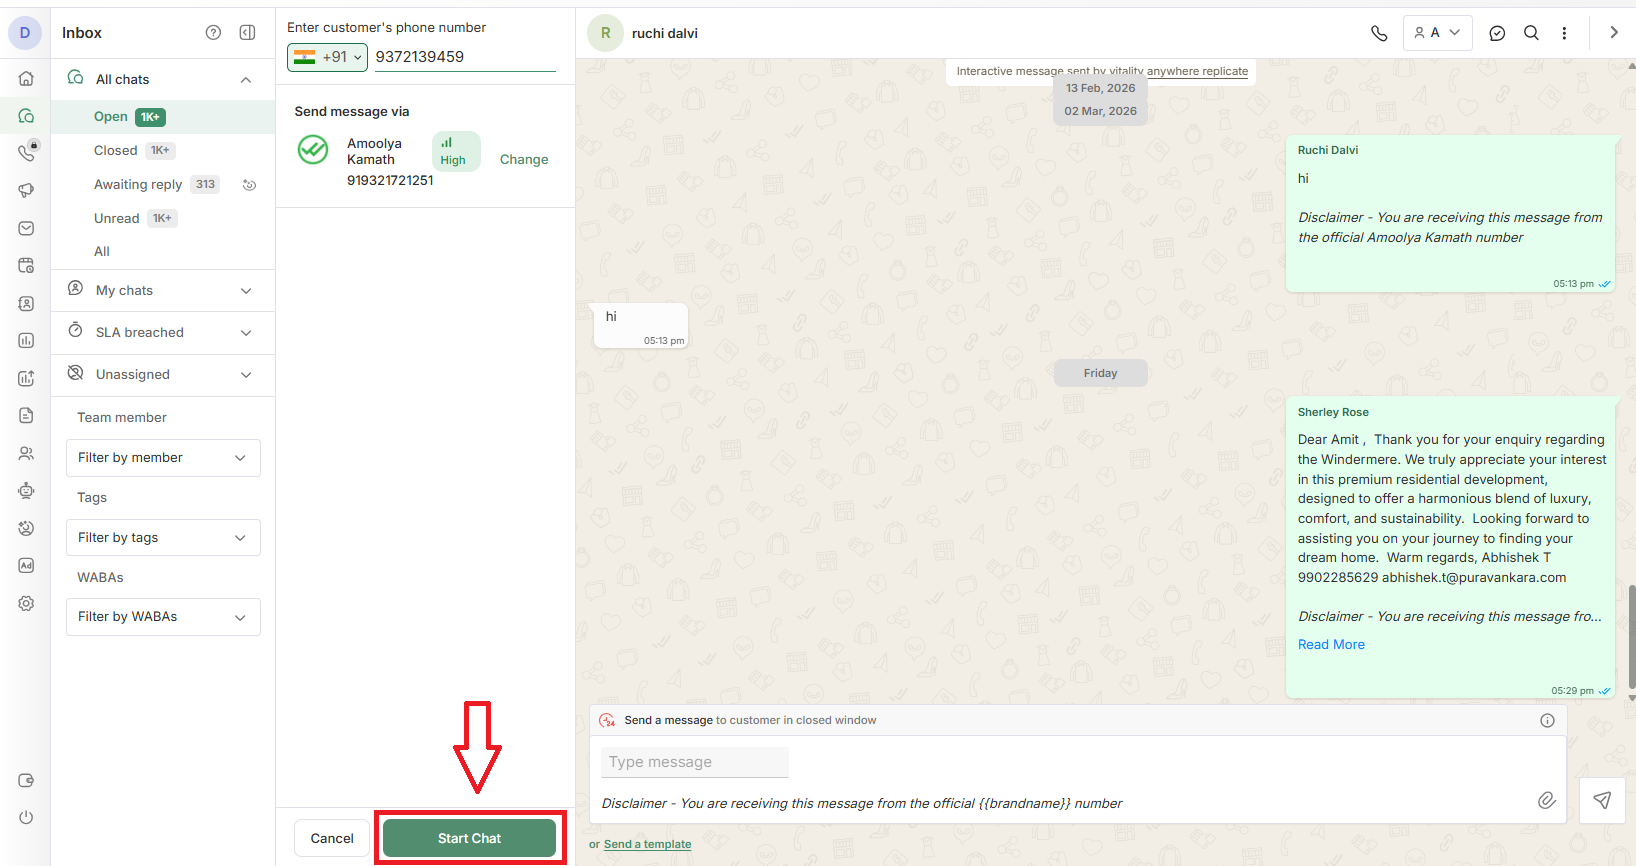
Task: Click the customer phone number input field
Action: (464, 57)
